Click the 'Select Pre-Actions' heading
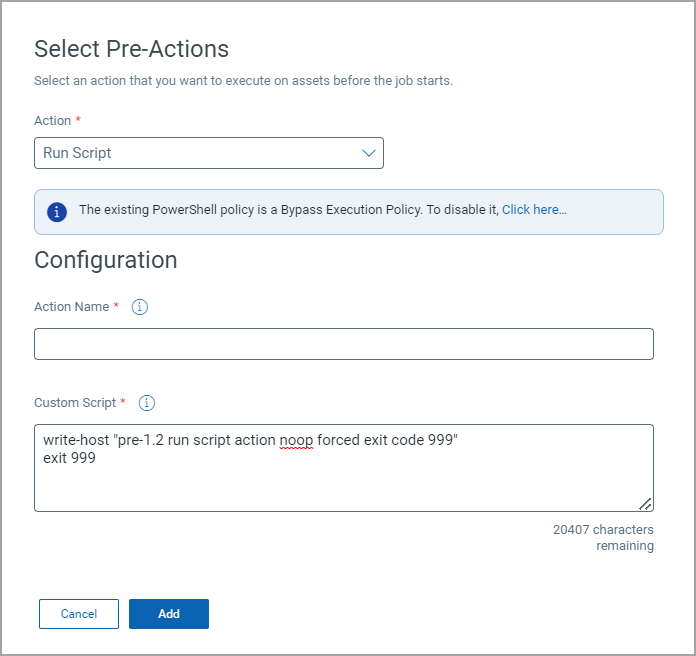696x656 pixels. (131, 48)
